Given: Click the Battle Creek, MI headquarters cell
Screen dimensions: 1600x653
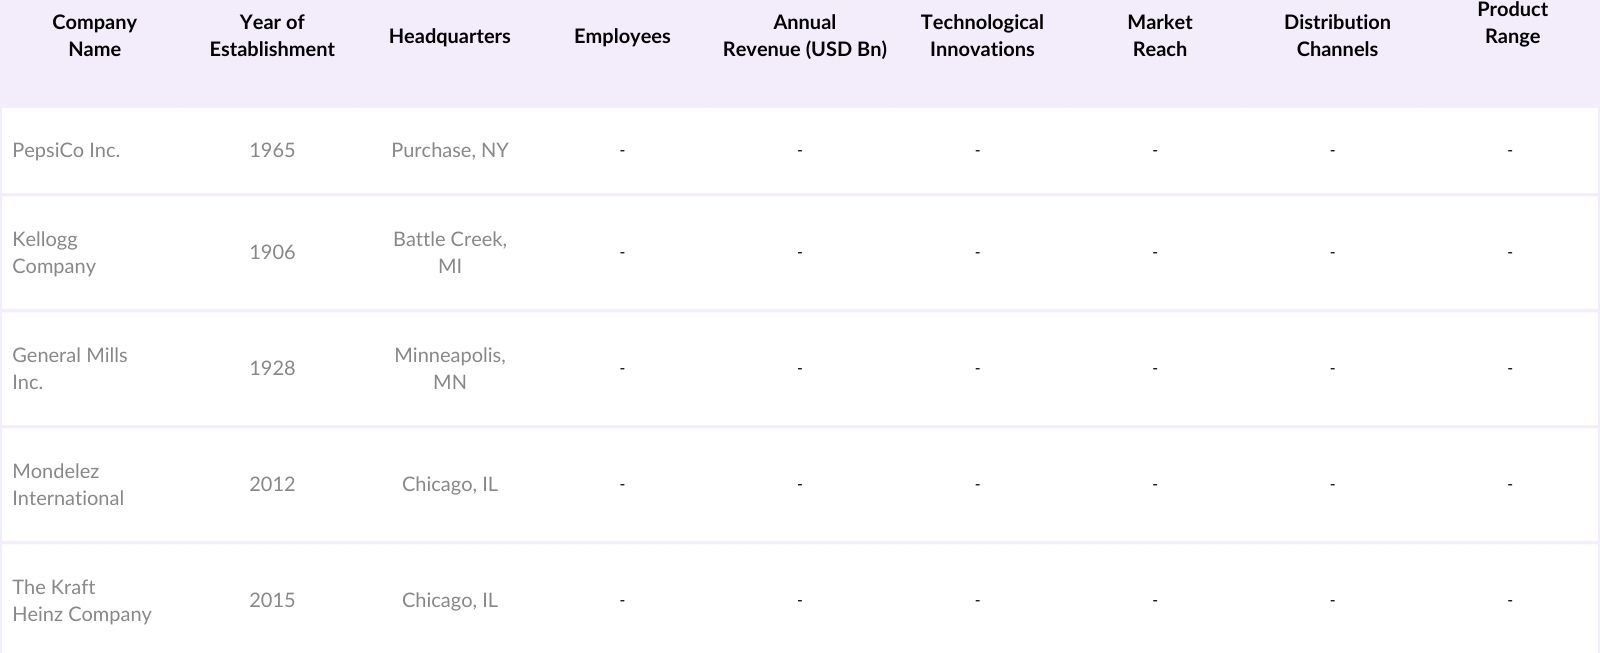Looking at the screenshot, I should coord(449,252).
